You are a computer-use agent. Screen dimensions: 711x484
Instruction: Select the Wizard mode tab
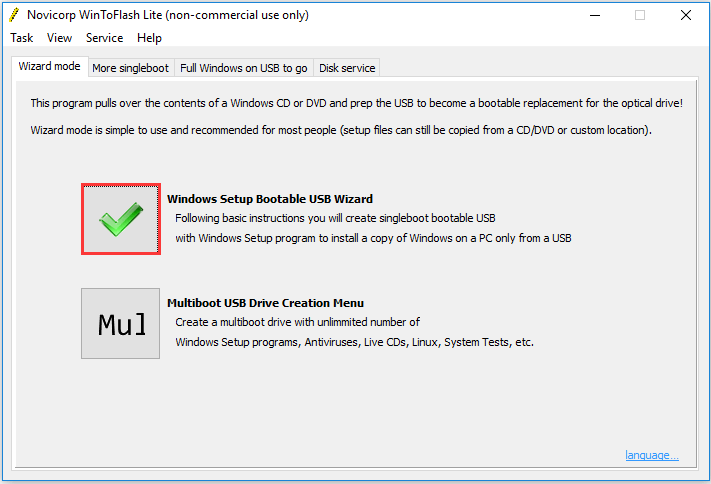click(49, 67)
